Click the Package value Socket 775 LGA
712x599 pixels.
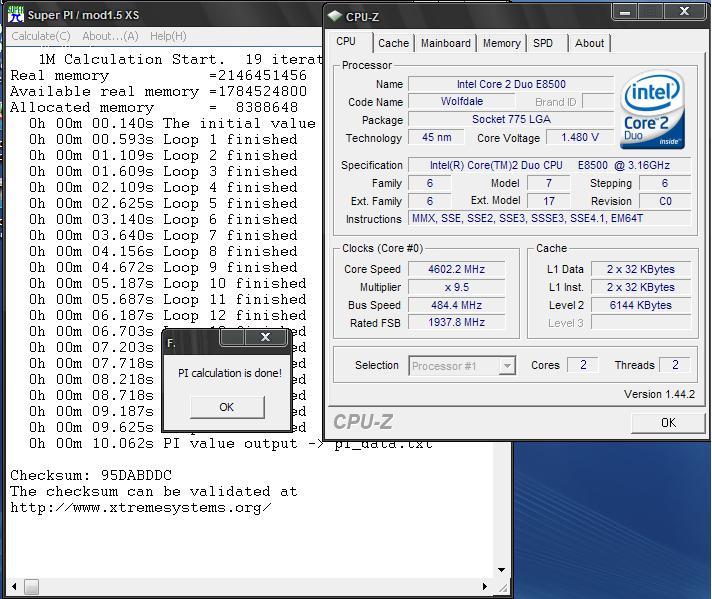tap(511, 119)
